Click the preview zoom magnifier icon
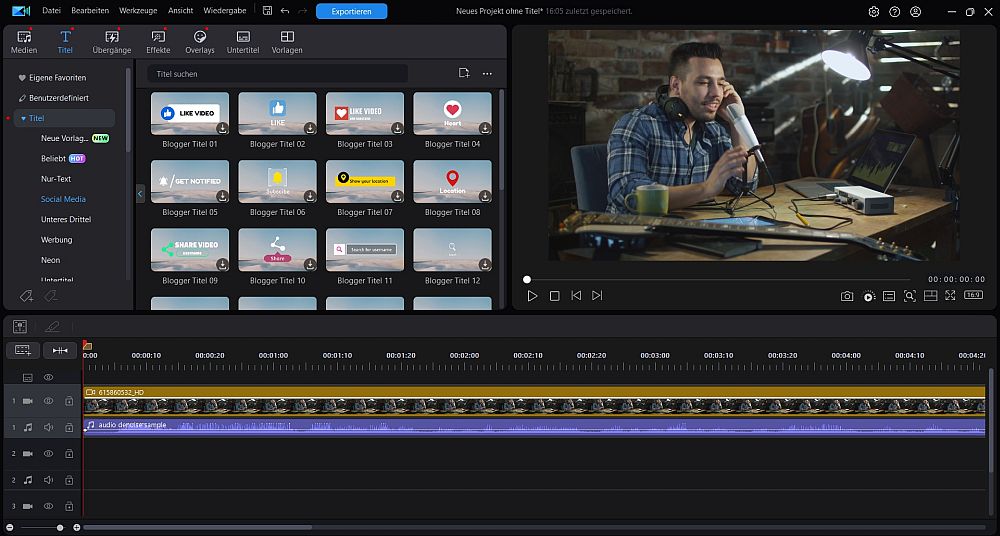This screenshot has width=1000, height=536. (x=909, y=296)
